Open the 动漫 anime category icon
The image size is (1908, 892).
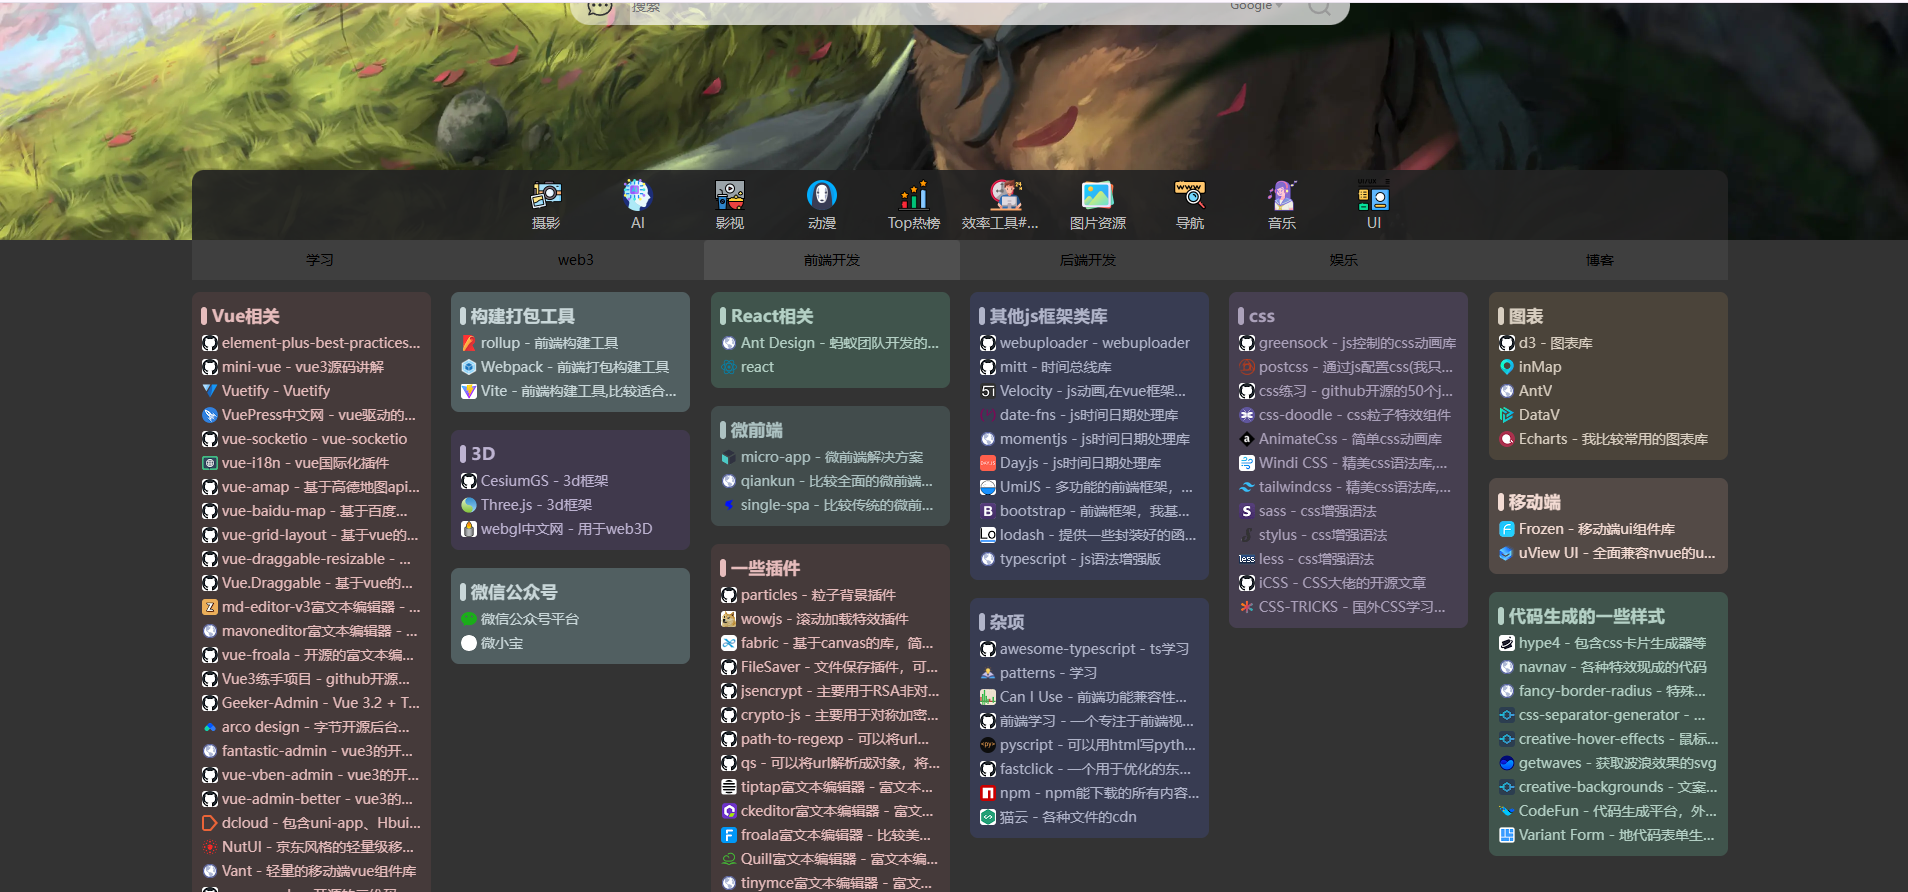click(822, 195)
